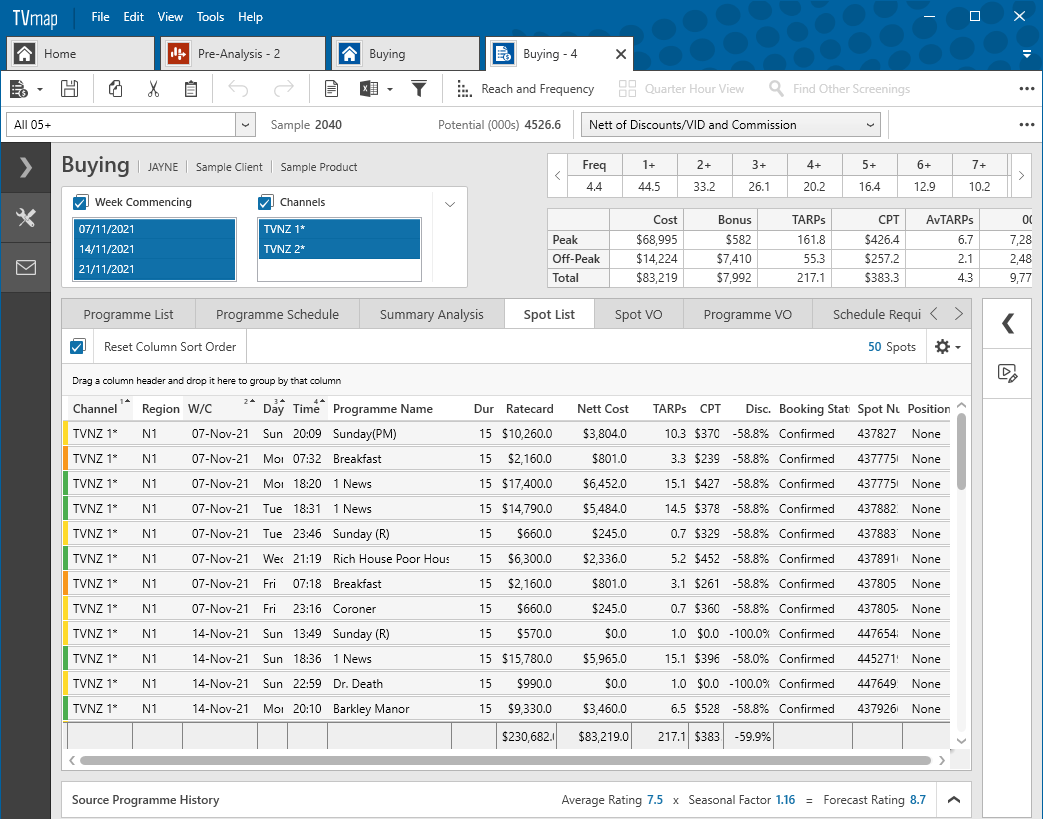Viewport: 1043px width, 819px height.
Task: Expand the left sidebar arrow
Action: (25, 167)
